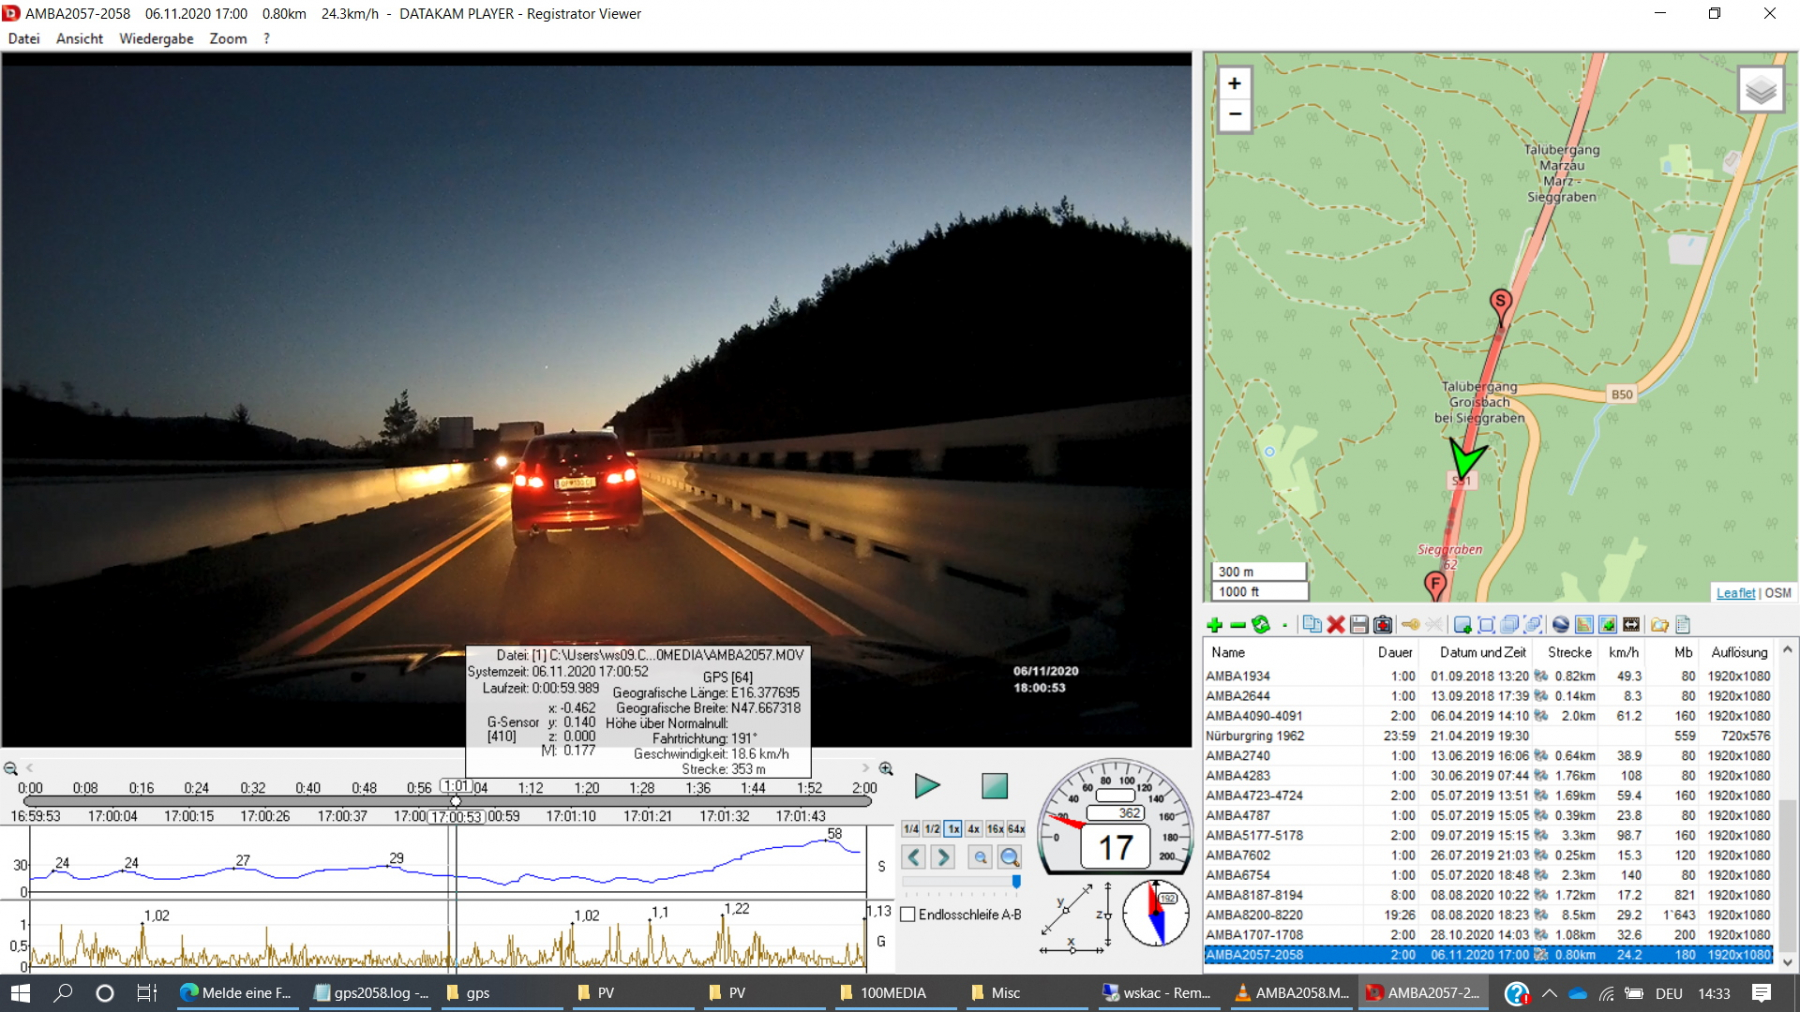Switch to AMBA2058.M VLC taskbar item
The height and width of the screenshot is (1012, 1800).
[x=1292, y=993]
